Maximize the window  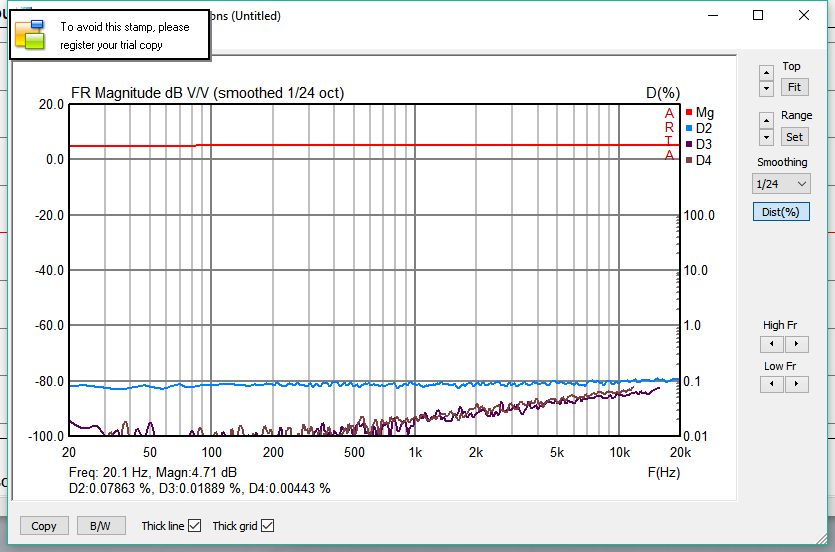pos(758,15)
